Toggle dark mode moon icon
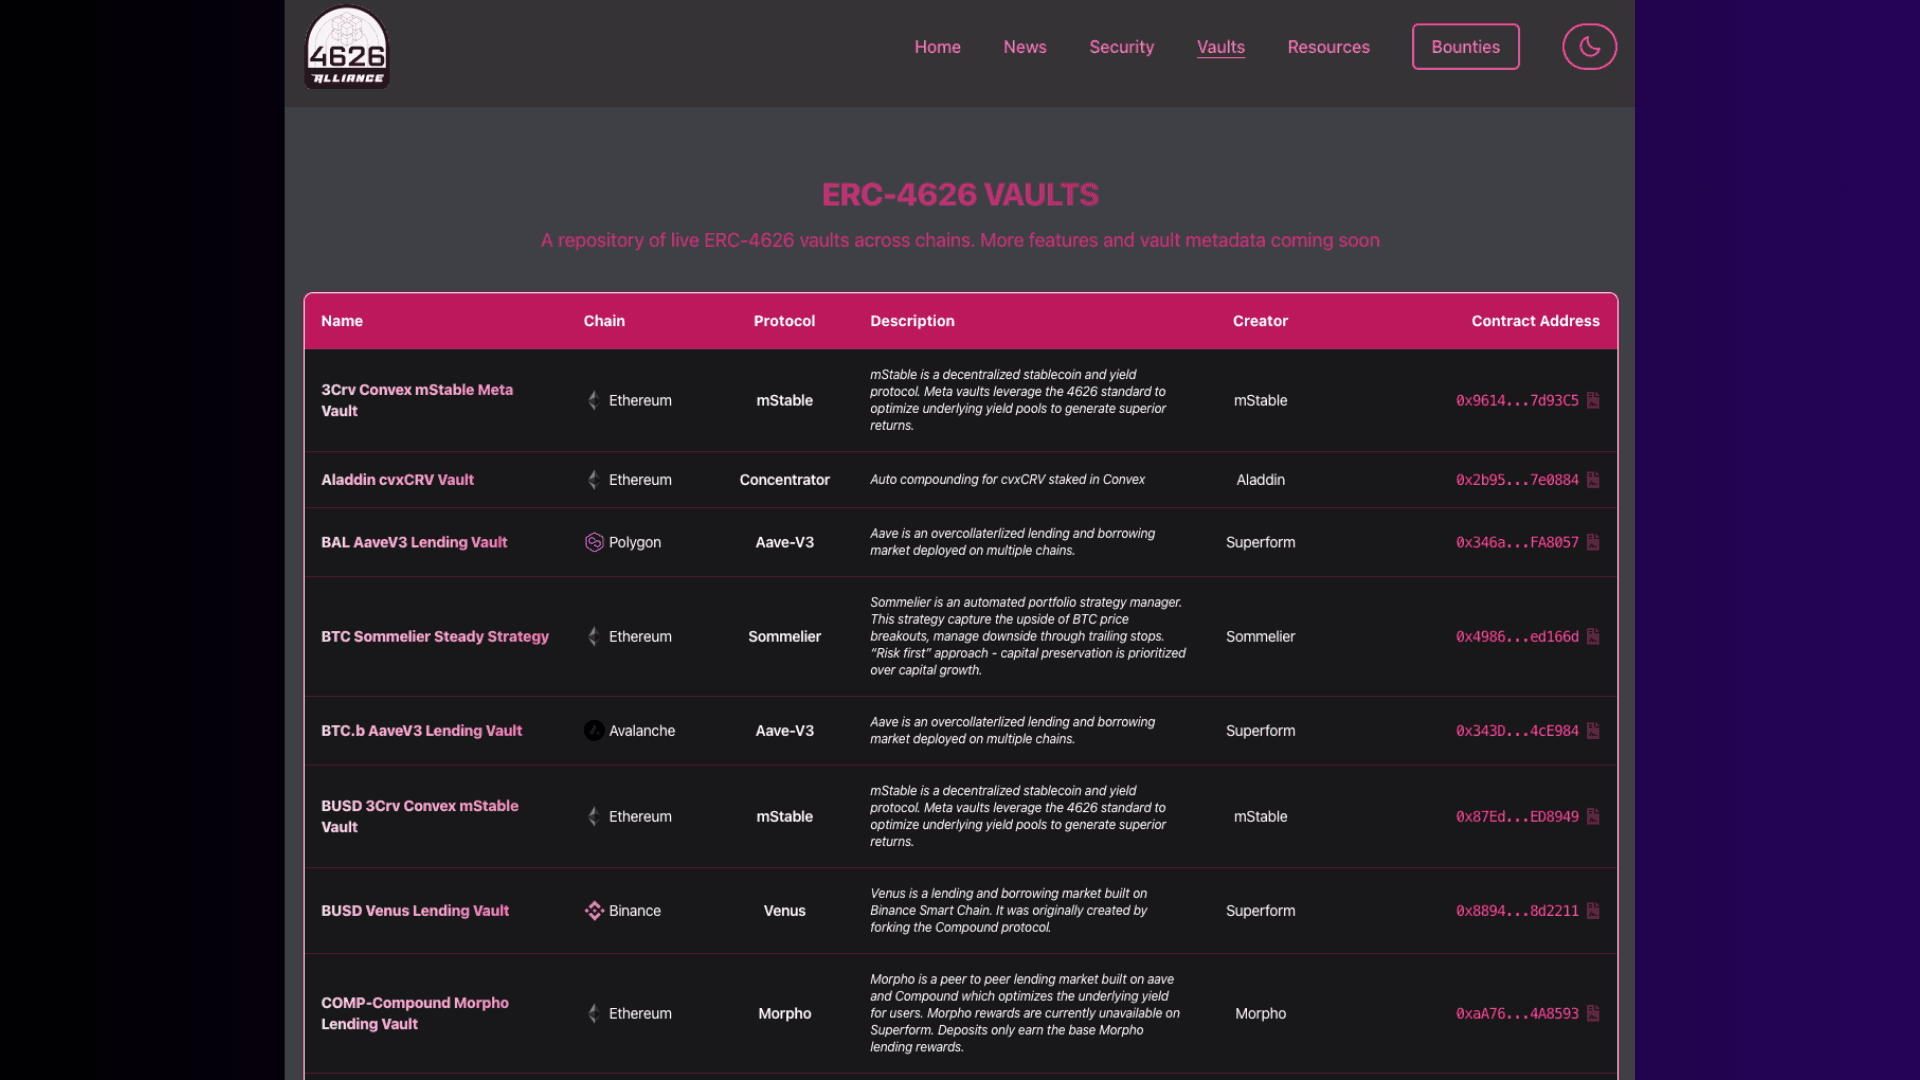Screen dimensions: 1920x1080 1589,47
